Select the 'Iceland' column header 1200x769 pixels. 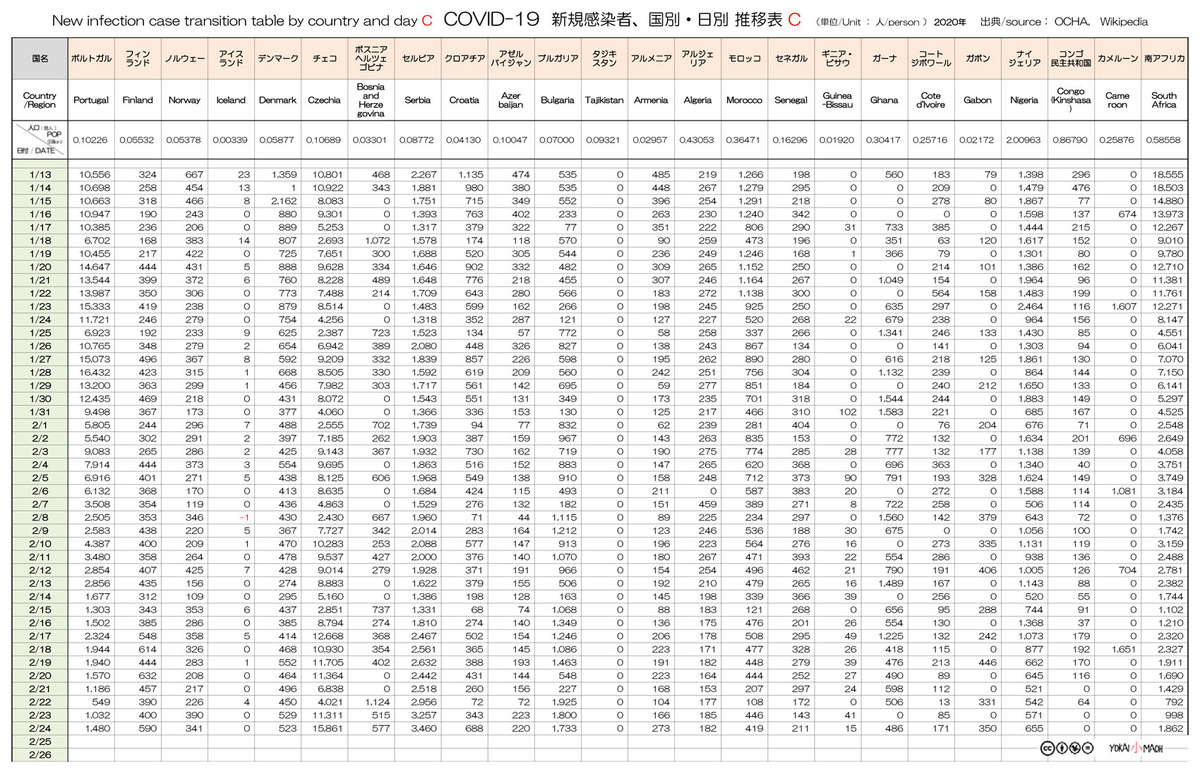click(x=231, y=101)
